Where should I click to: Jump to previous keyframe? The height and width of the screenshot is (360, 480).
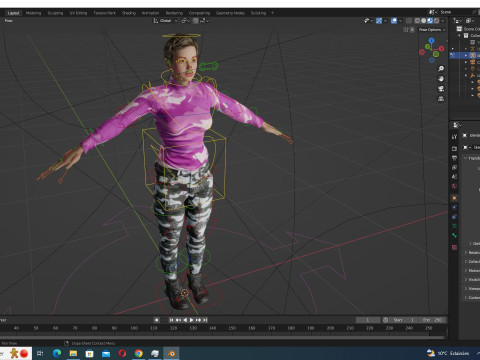pyautogui.click(x=178, y=320)
